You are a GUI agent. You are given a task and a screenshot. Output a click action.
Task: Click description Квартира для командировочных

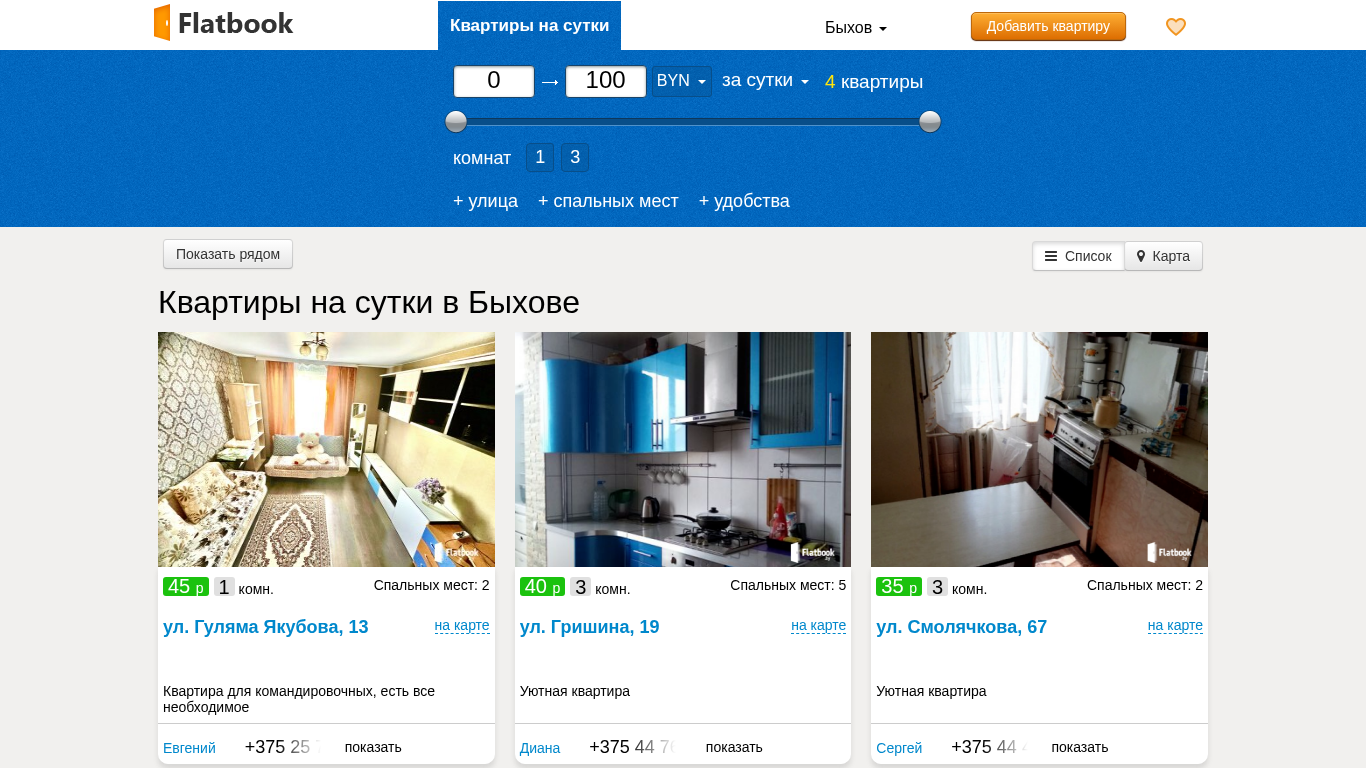(x=299, y=699)
